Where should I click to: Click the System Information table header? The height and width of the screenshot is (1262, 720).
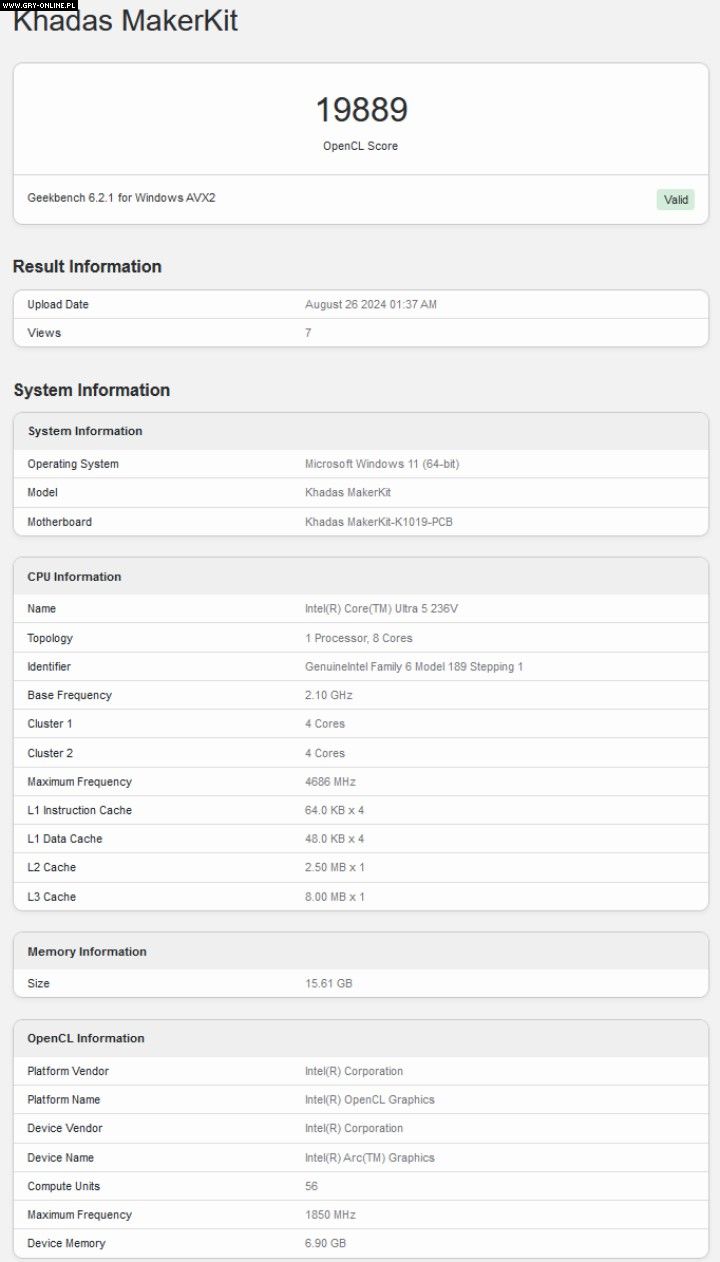(85, 431)
